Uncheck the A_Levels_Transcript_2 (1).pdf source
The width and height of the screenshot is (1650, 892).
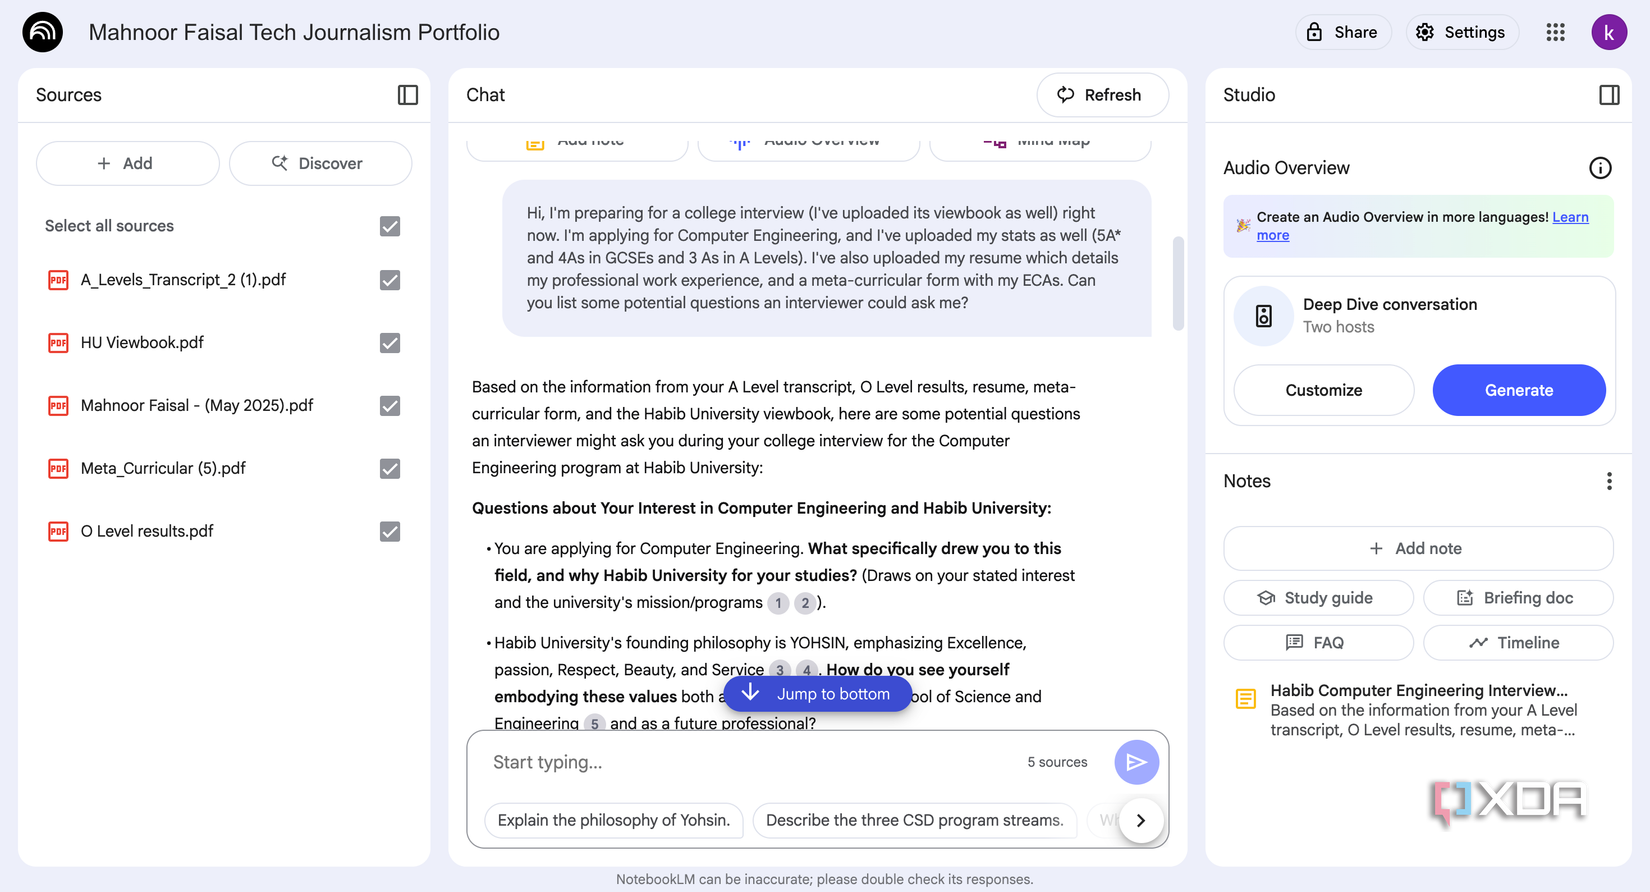coord(390,280)
